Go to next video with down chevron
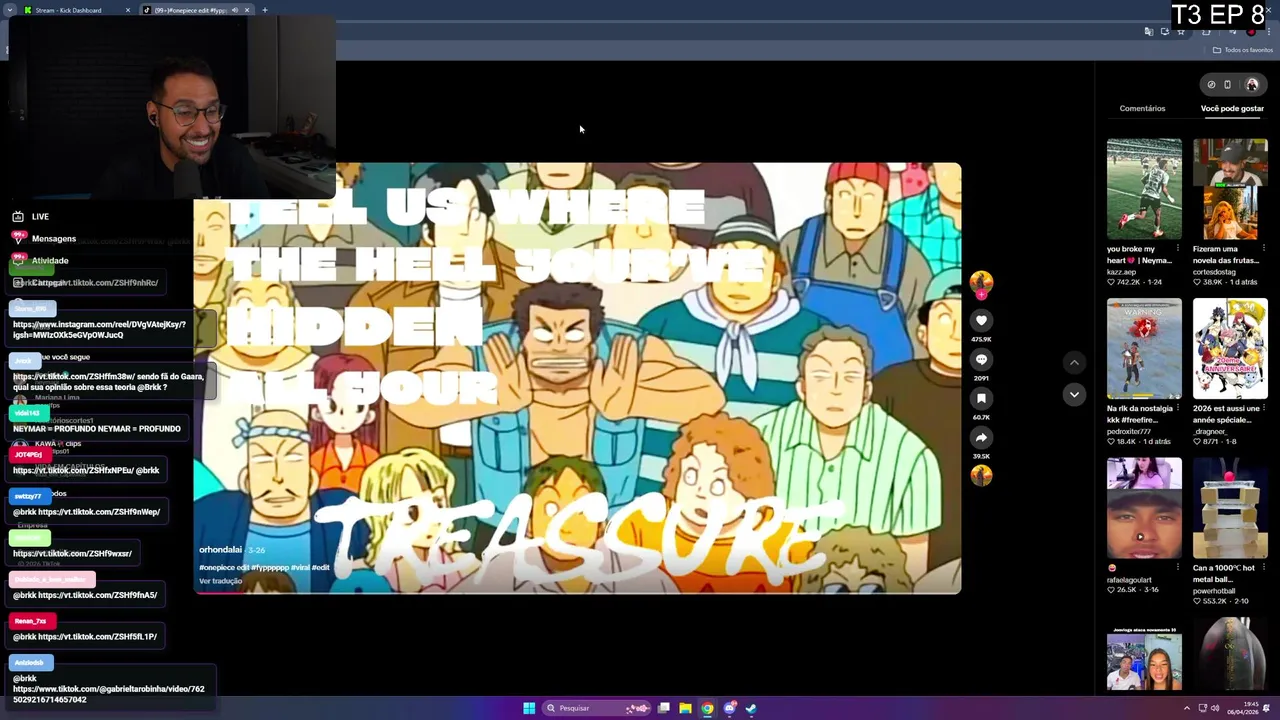This screenshot has width=1280, height=720. pos(1074,394)
